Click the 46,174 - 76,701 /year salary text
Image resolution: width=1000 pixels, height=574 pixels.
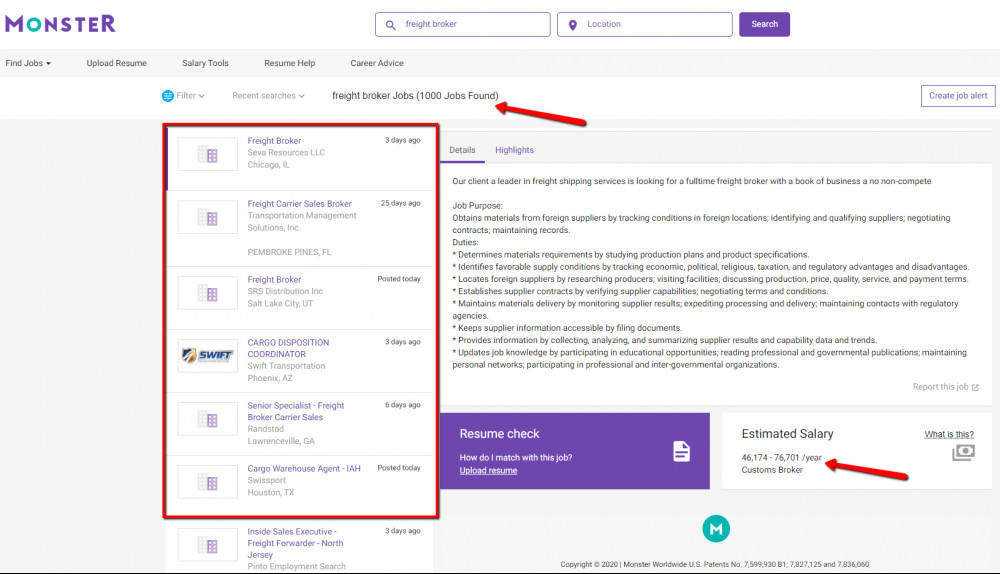coord(781,458)
